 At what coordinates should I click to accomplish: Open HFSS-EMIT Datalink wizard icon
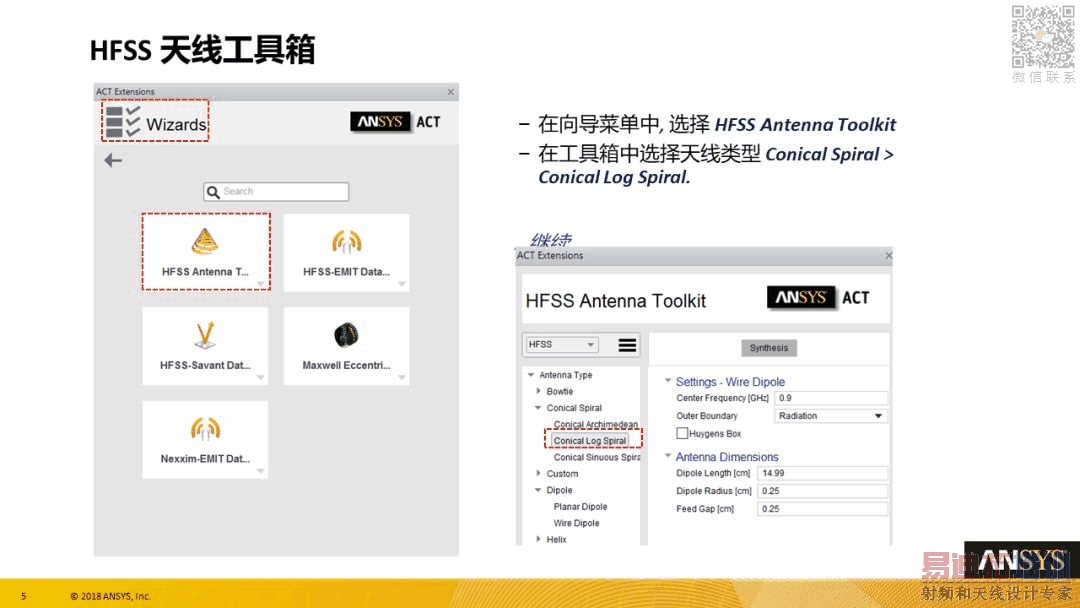point(346,242)
